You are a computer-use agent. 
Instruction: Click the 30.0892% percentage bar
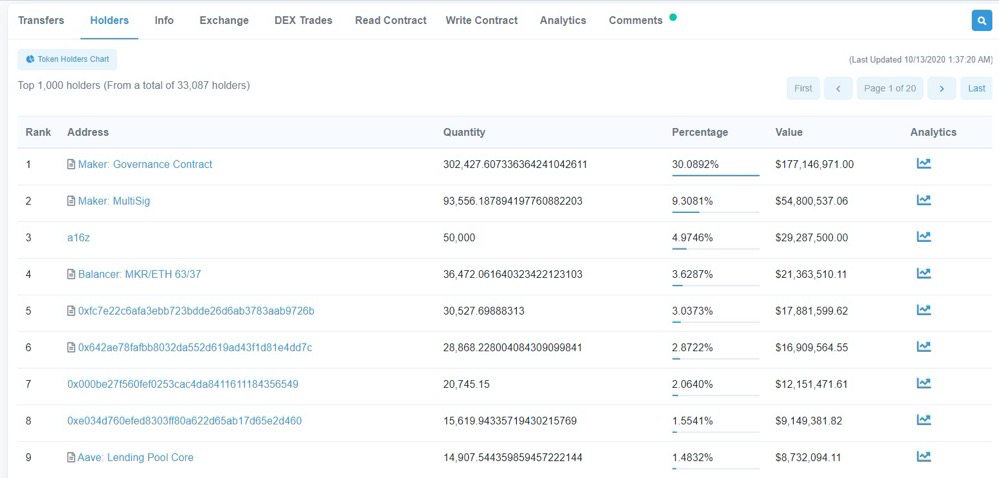tap(715, 175)
